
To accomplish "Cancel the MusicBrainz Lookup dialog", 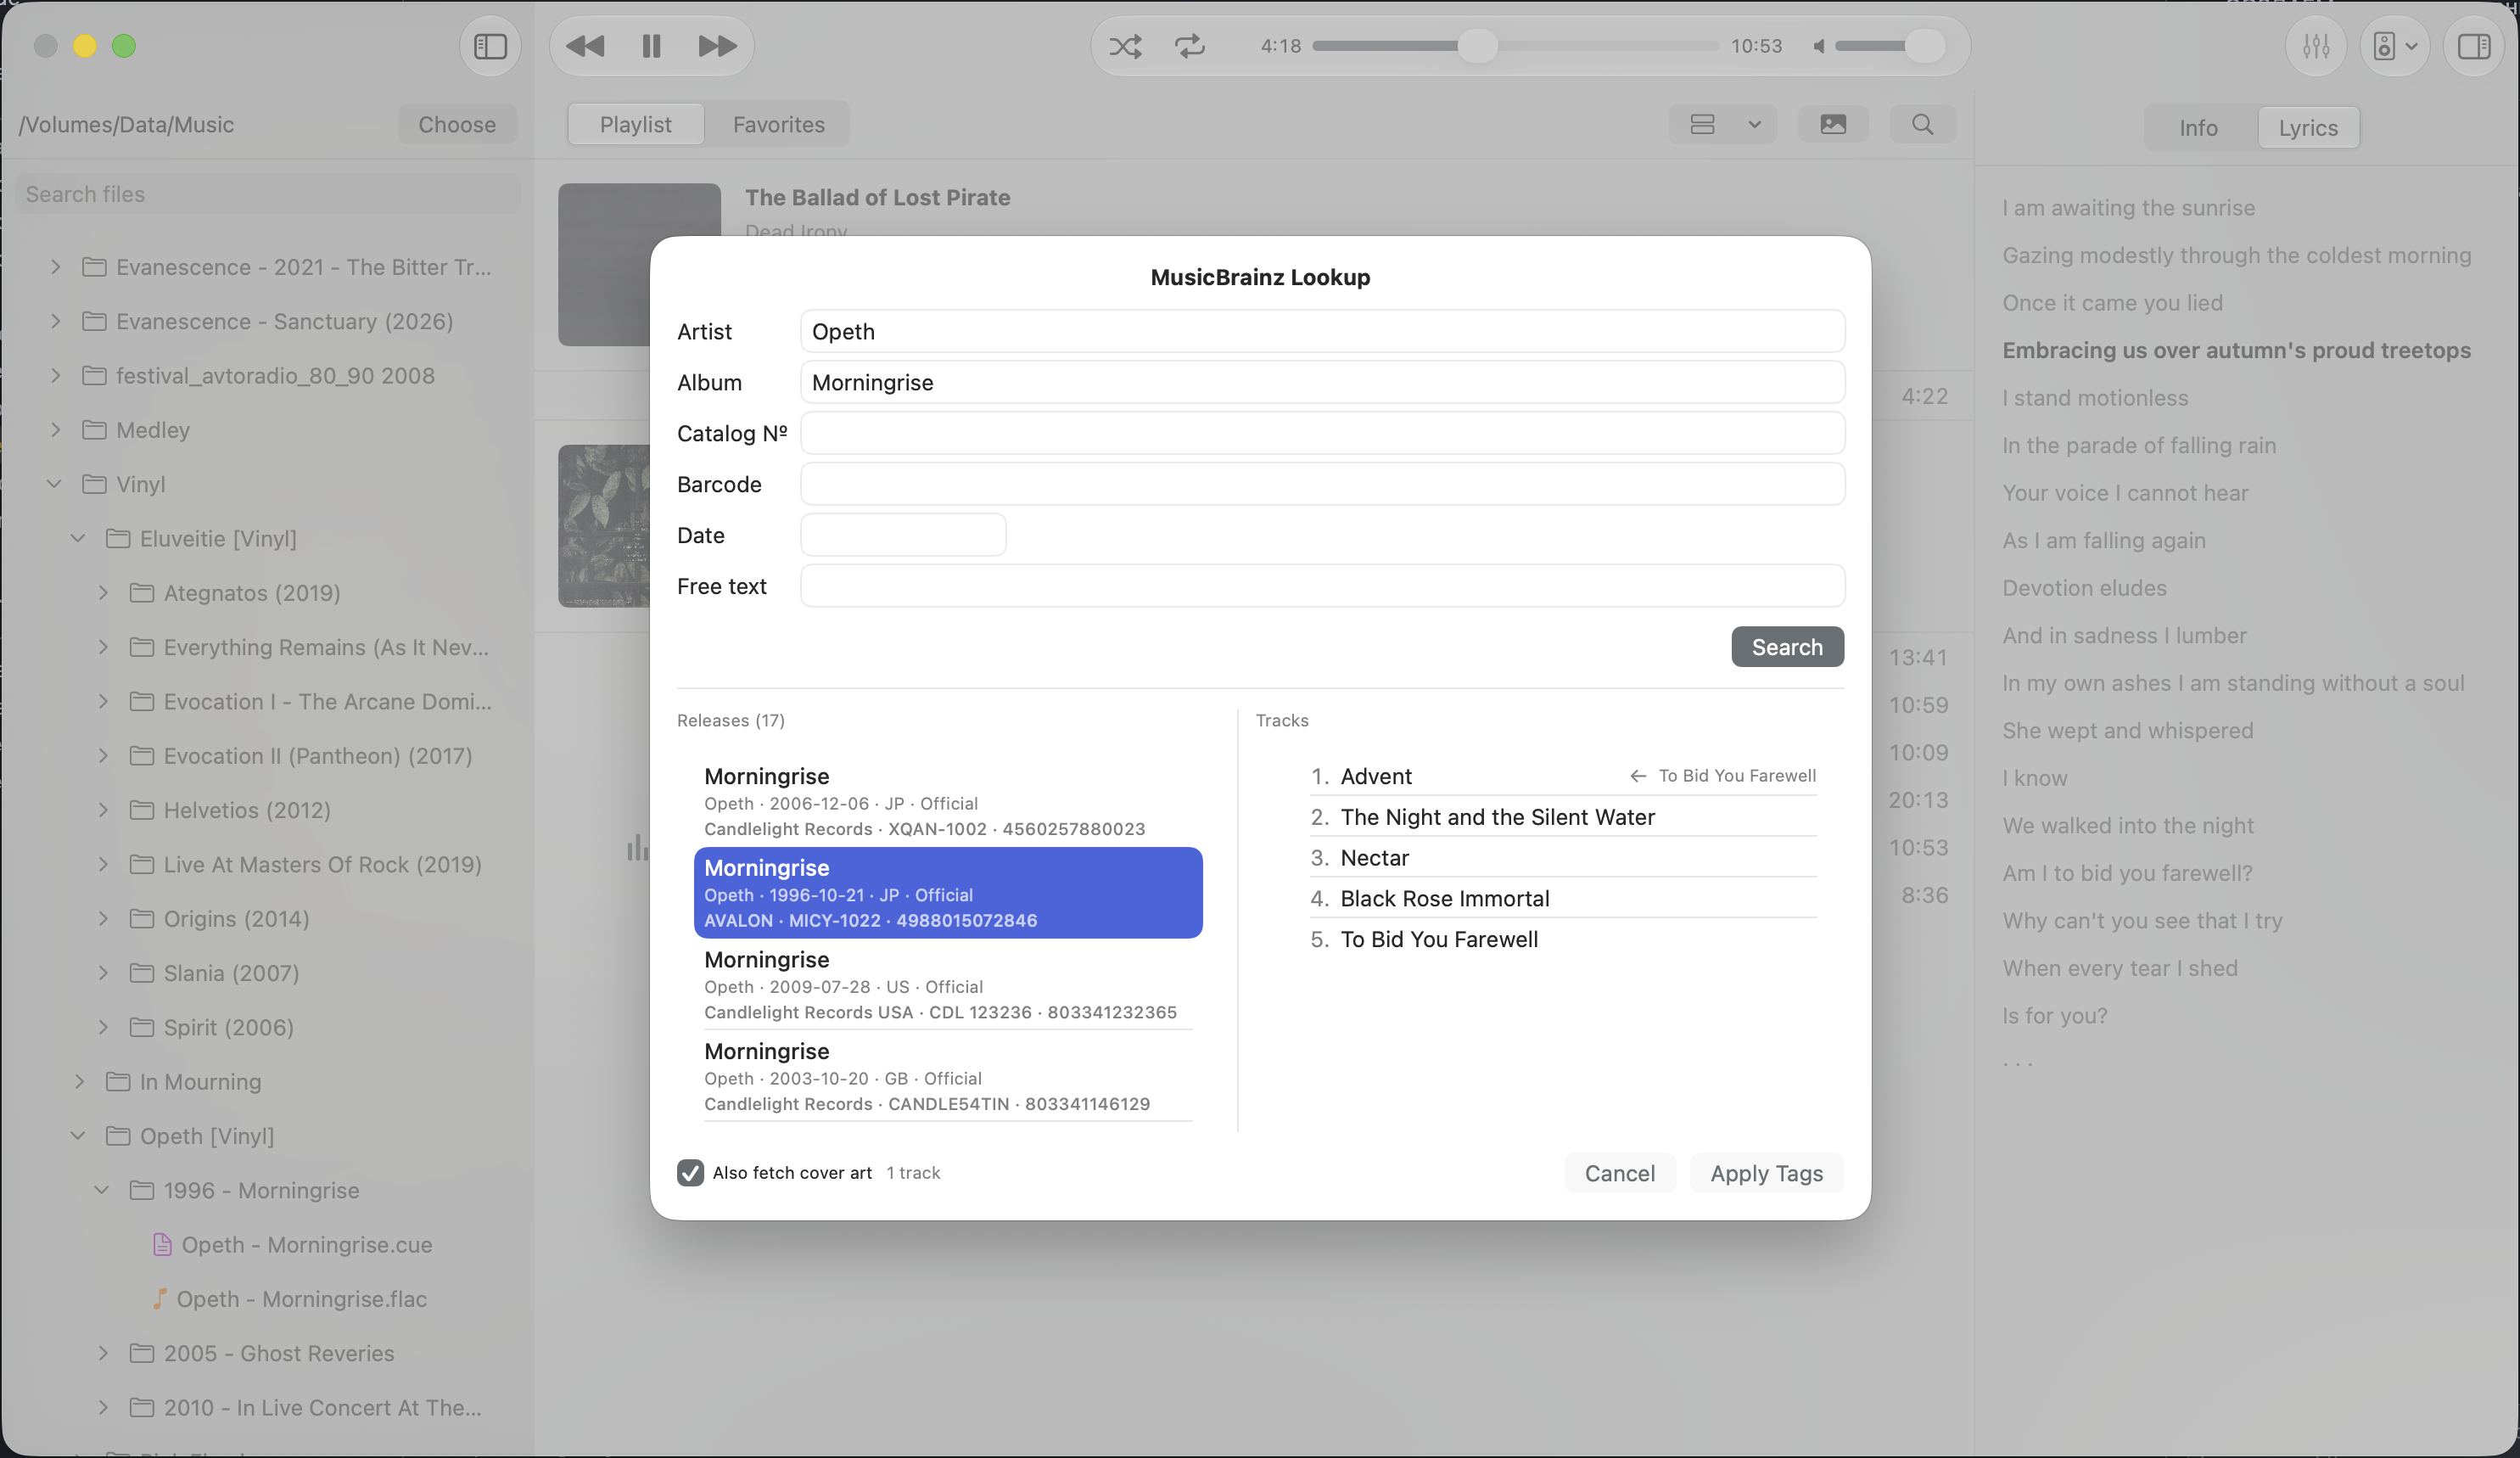I will [1619, 1173].
